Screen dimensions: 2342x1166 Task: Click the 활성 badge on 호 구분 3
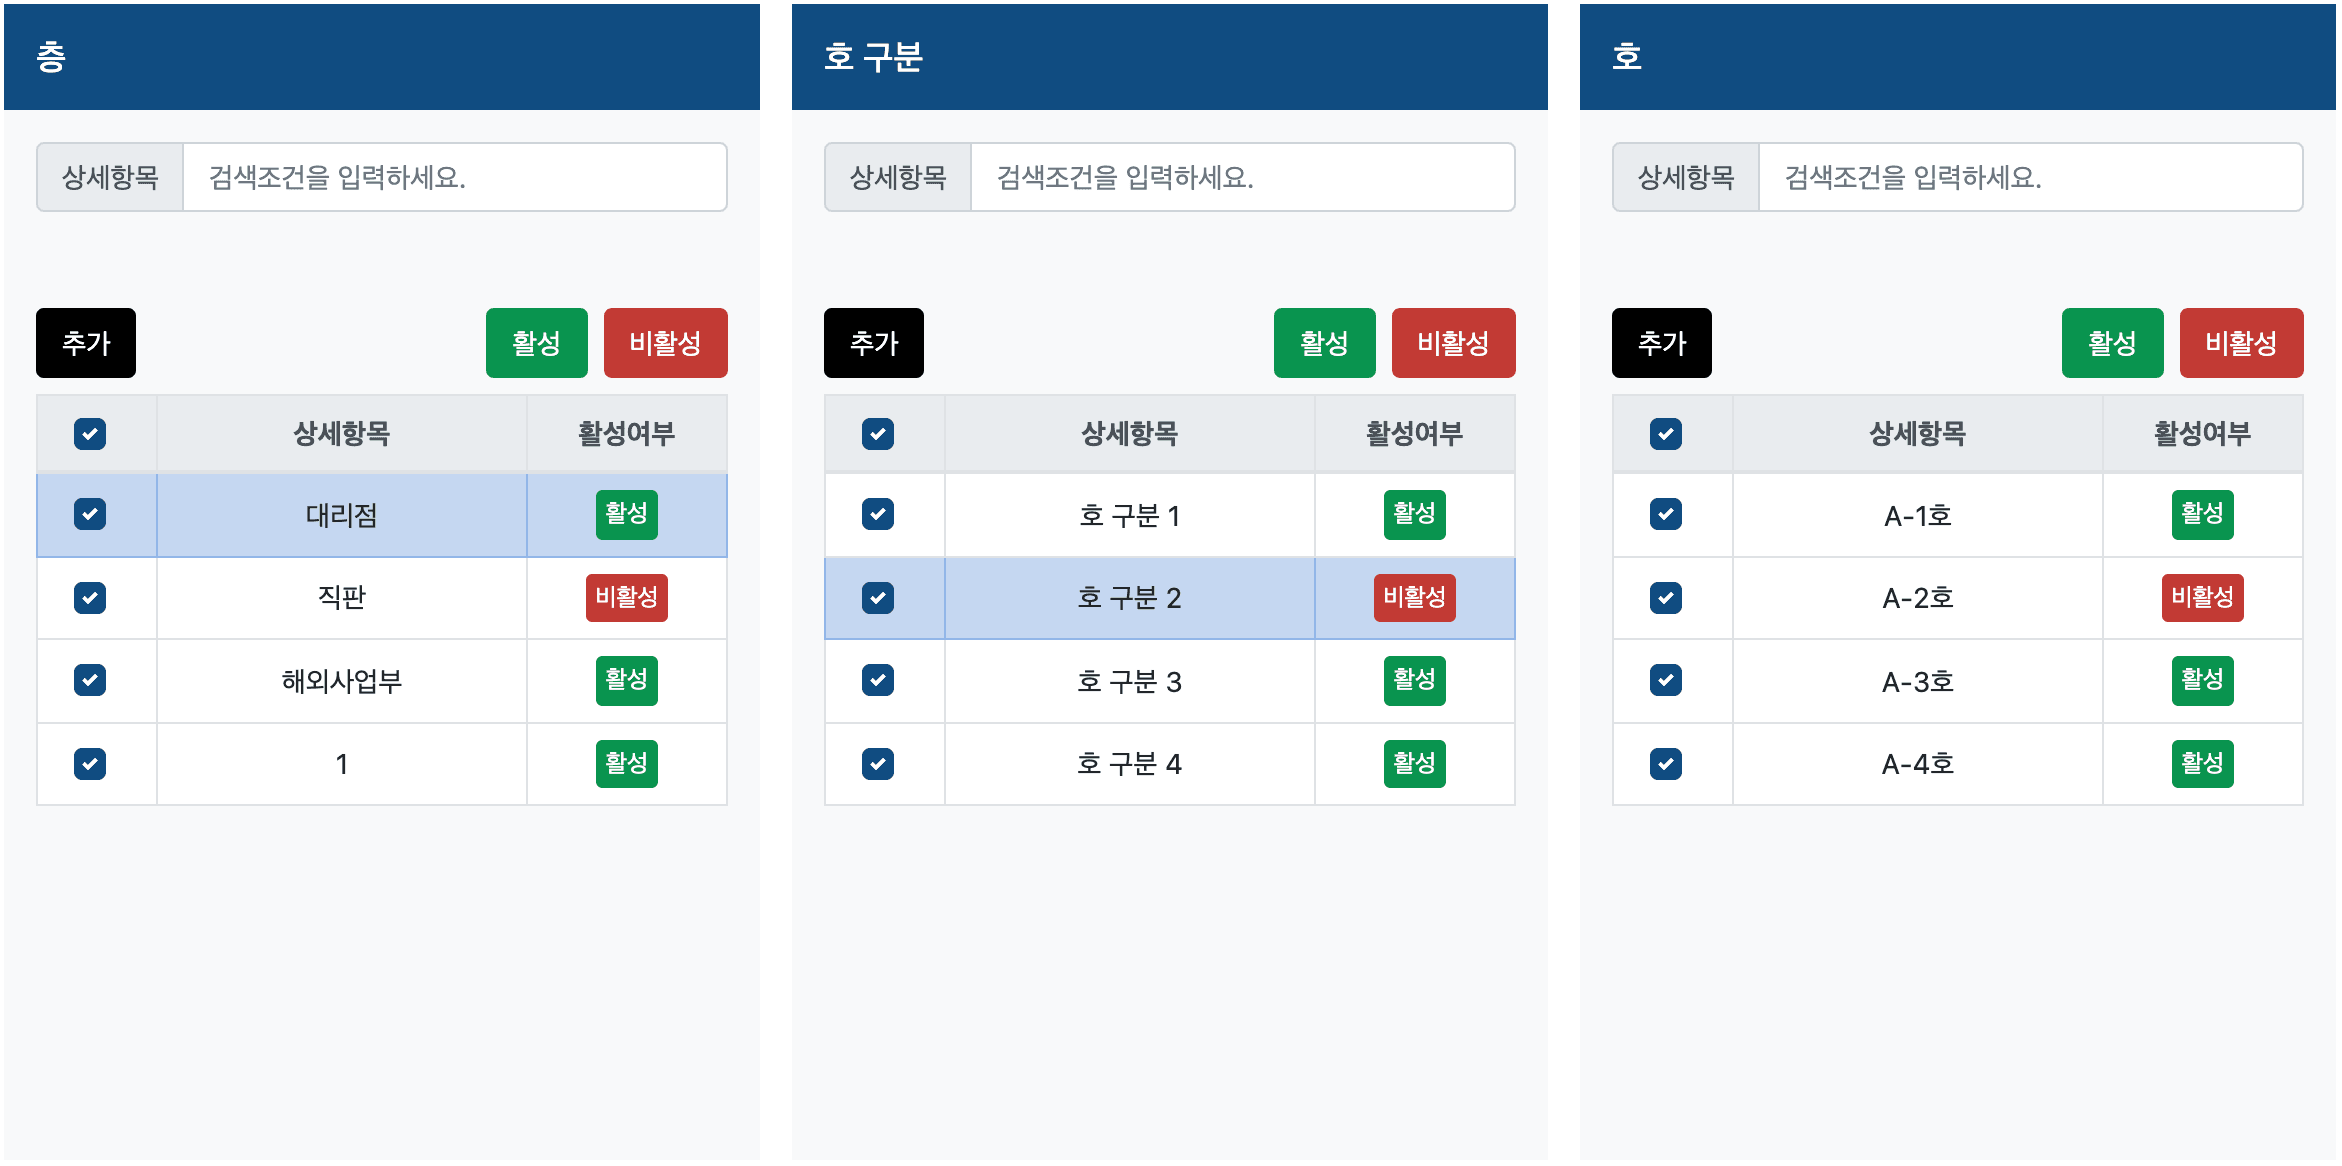pyautogui.click(x=1414, y=680)
